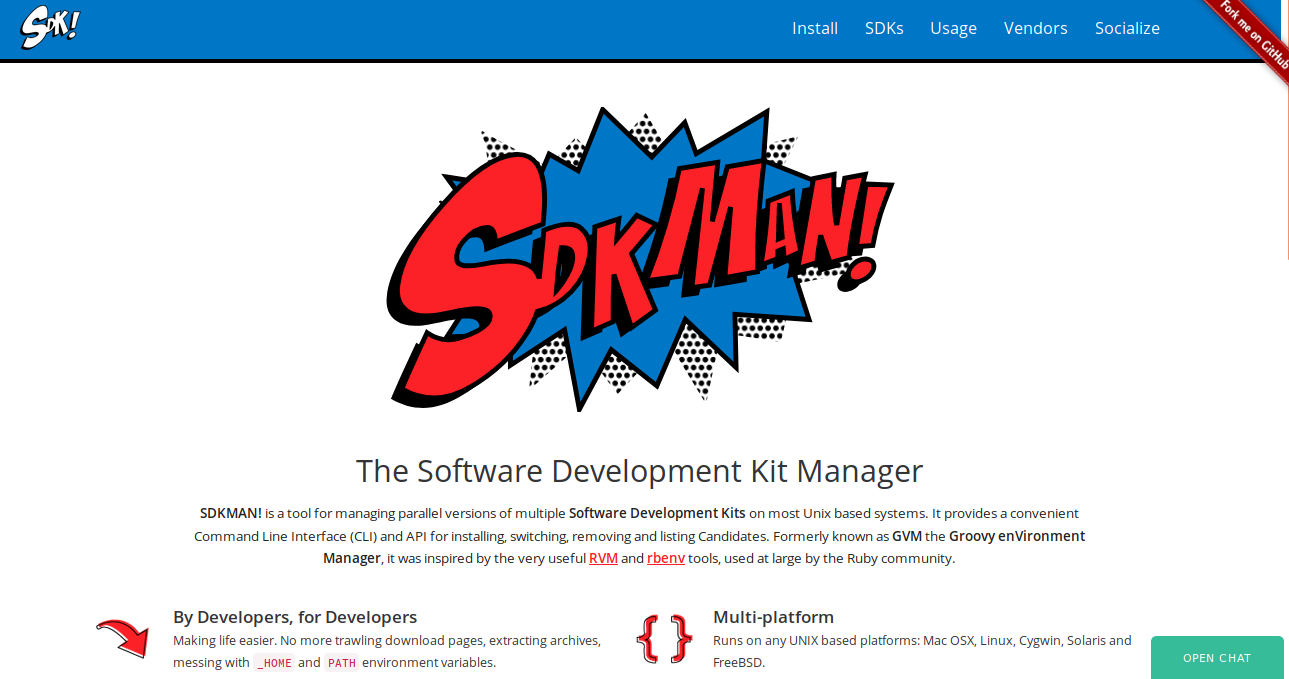1289x679 pixels.
Task: Click the bold GVM text
Action: (x=907, y=536)
